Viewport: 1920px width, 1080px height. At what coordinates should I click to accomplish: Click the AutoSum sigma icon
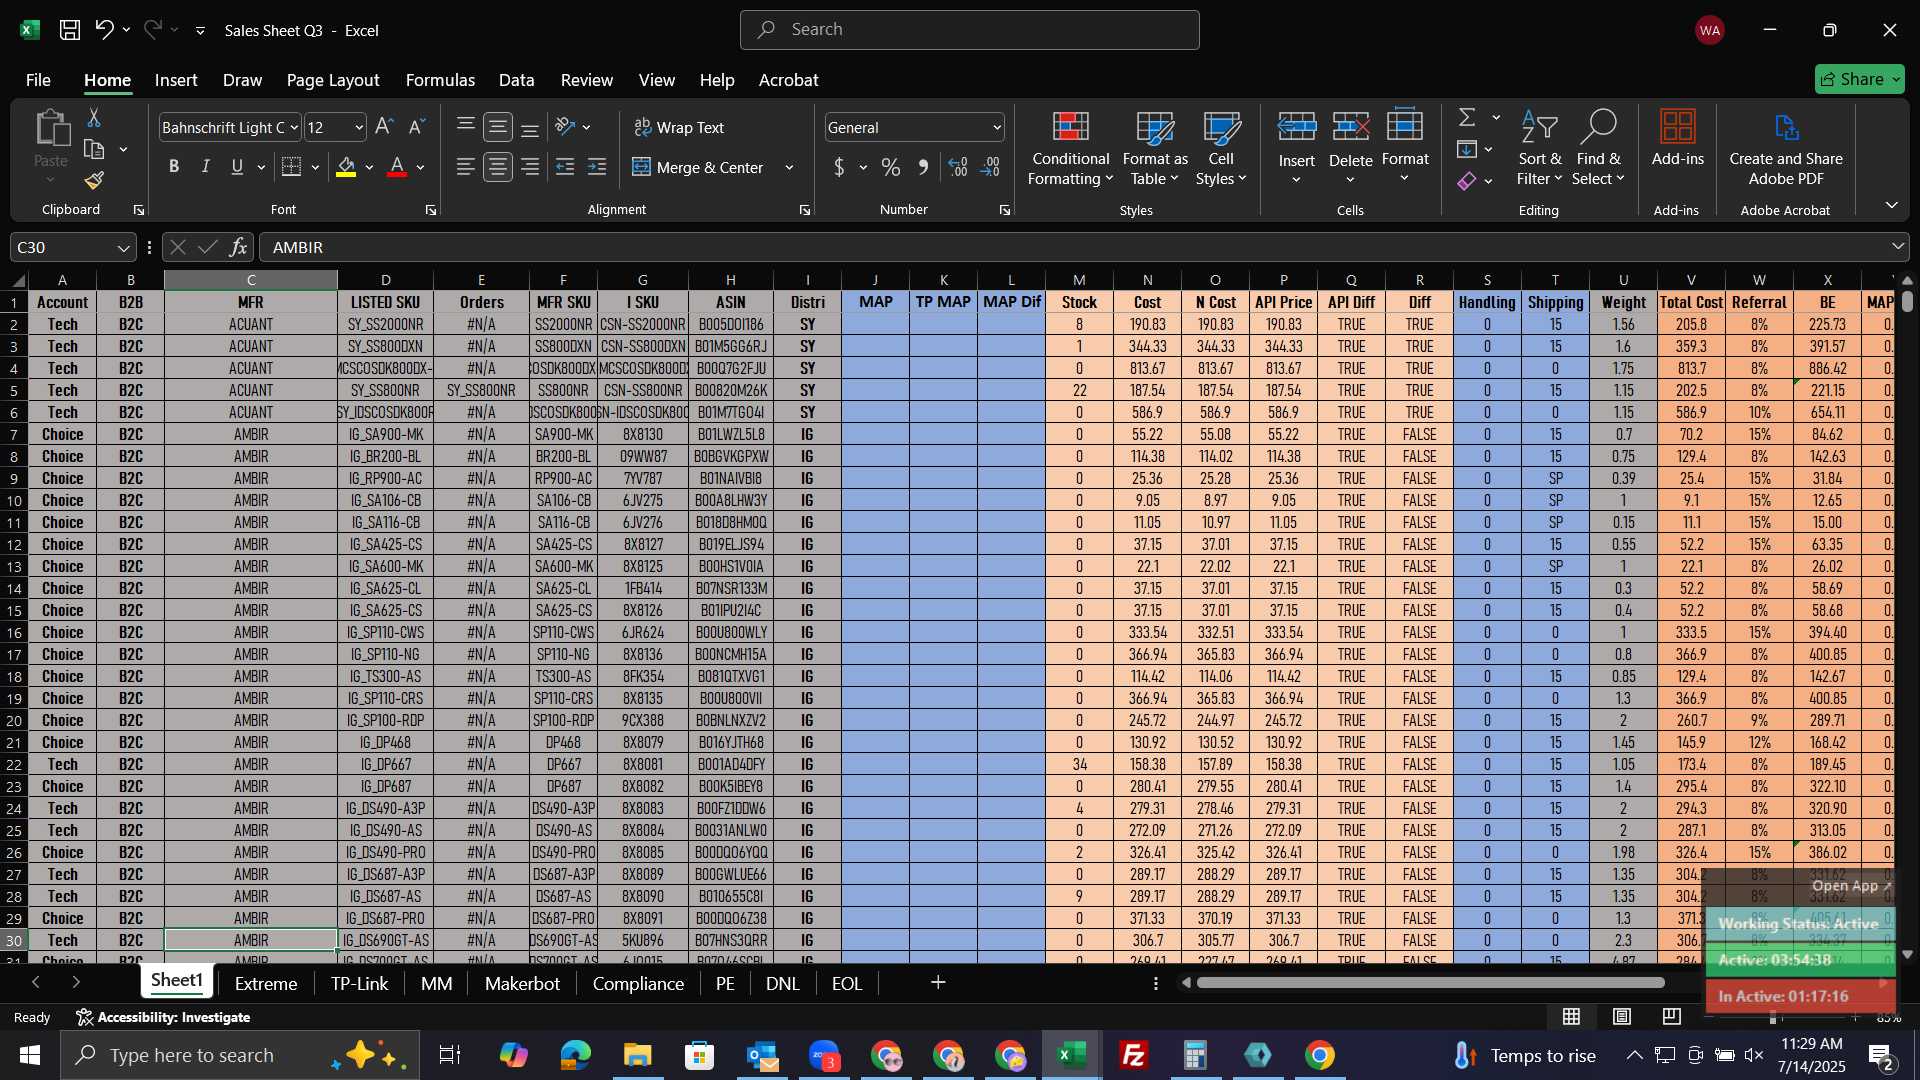pyautogui.click(x=1467, y=118)
